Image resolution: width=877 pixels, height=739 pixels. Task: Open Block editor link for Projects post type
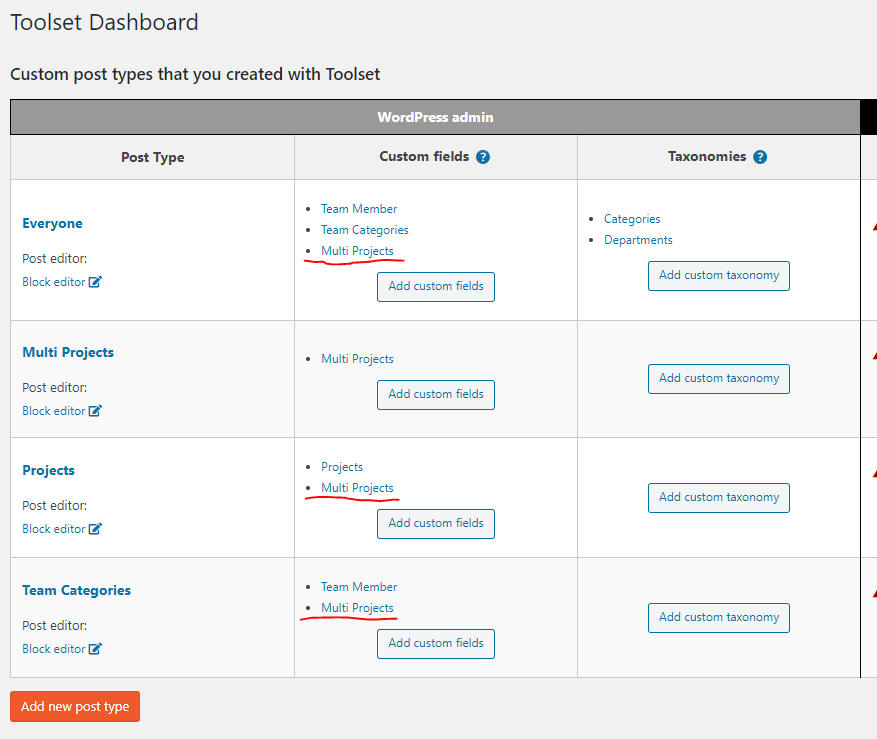(x=54, y=529)
